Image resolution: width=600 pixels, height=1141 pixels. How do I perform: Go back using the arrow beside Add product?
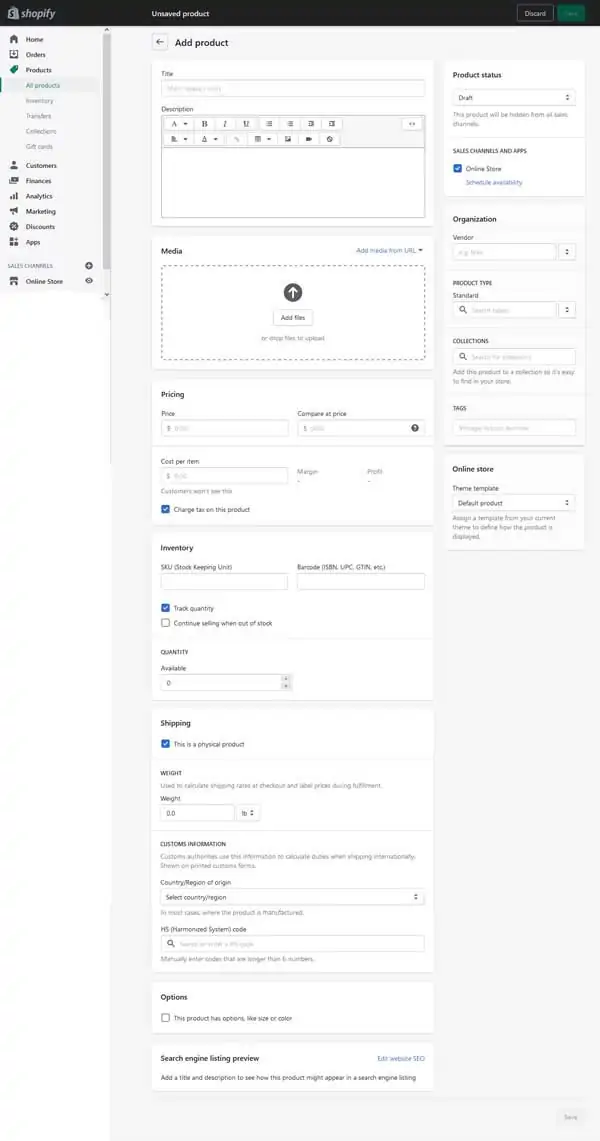coord(160,42)
